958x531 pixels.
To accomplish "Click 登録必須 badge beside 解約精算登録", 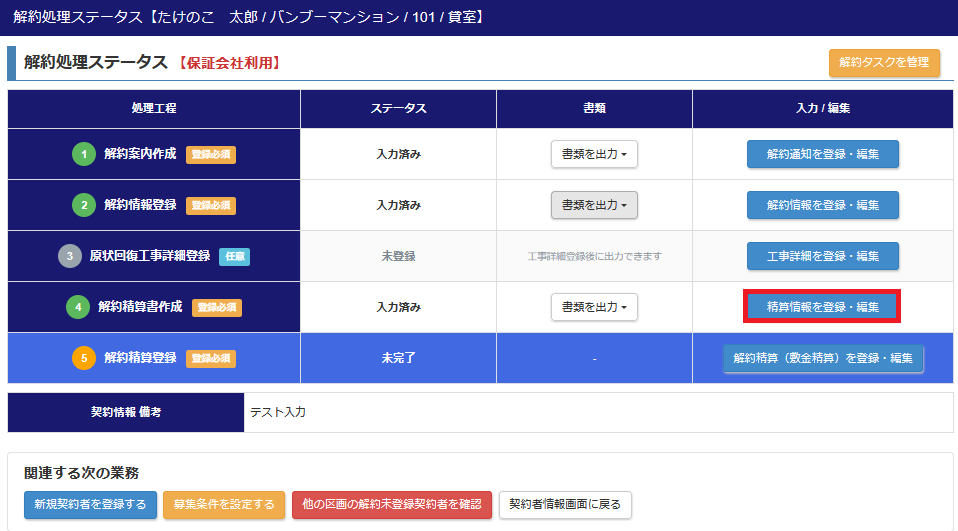I will point(211,359).
